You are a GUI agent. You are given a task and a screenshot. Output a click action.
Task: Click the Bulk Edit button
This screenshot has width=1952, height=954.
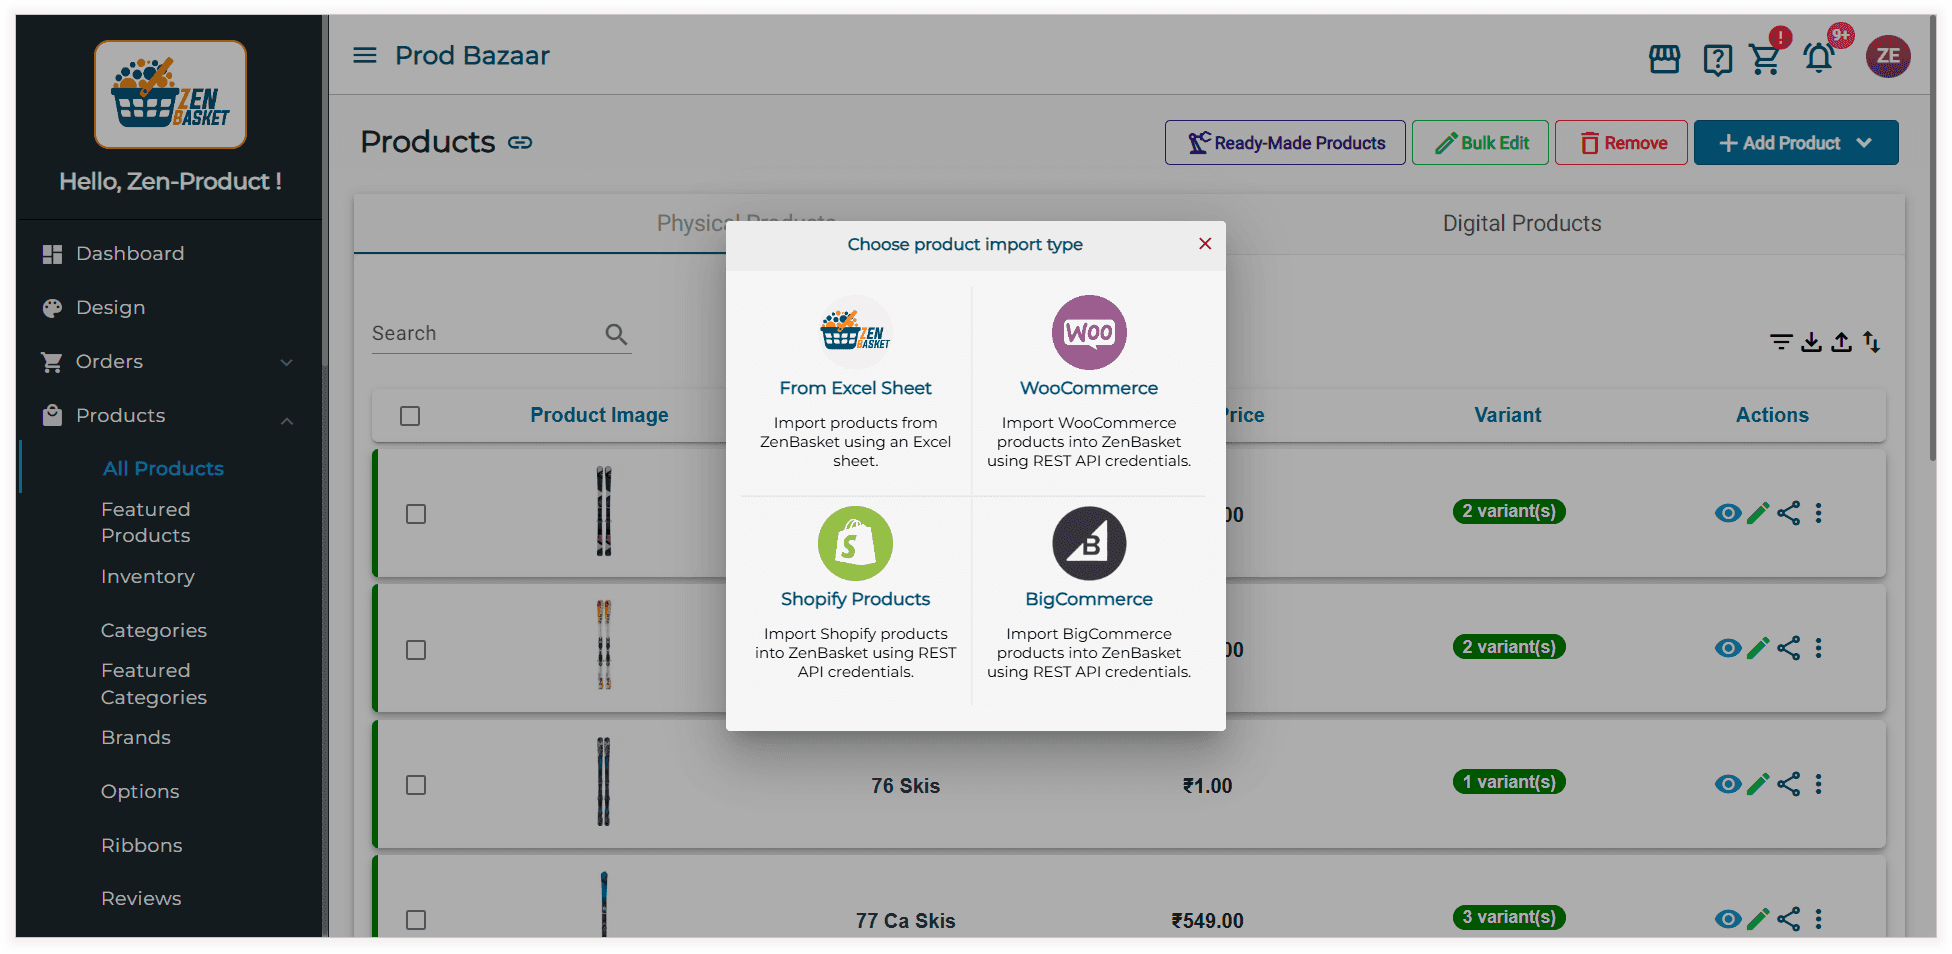1480,143
